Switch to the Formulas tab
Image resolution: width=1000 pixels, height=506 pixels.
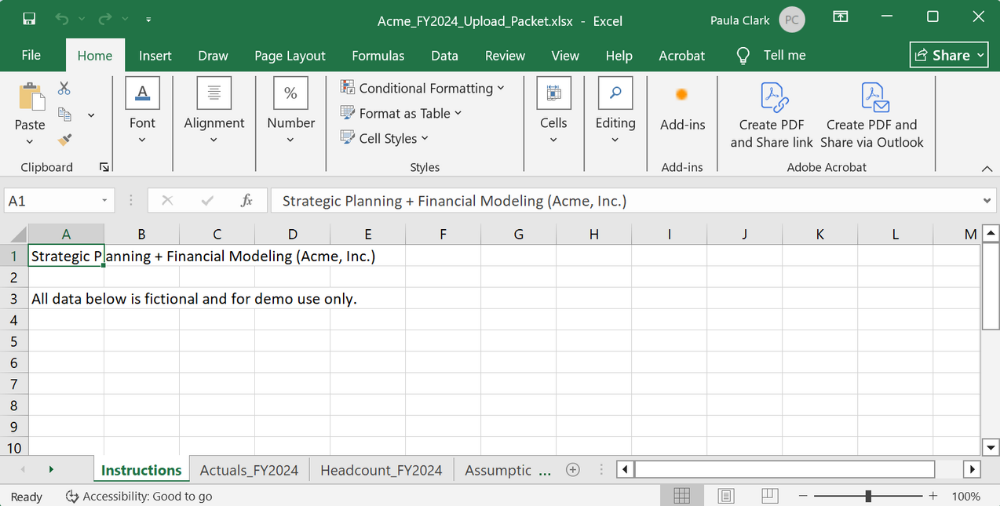(378, 56)
